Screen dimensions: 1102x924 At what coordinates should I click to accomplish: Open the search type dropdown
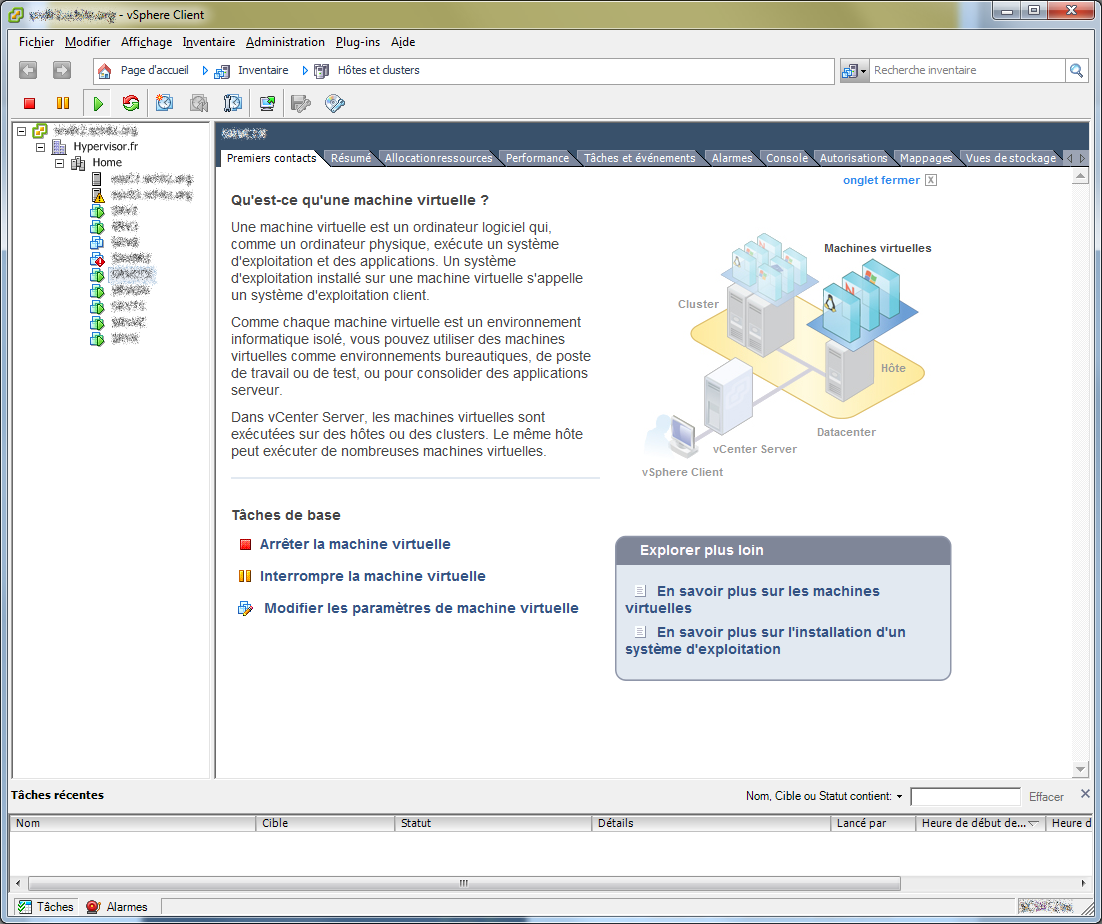click(x=855, y=71)
